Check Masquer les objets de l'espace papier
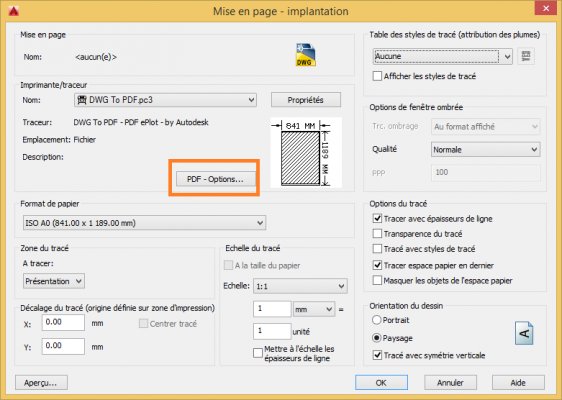 (377, 280)
